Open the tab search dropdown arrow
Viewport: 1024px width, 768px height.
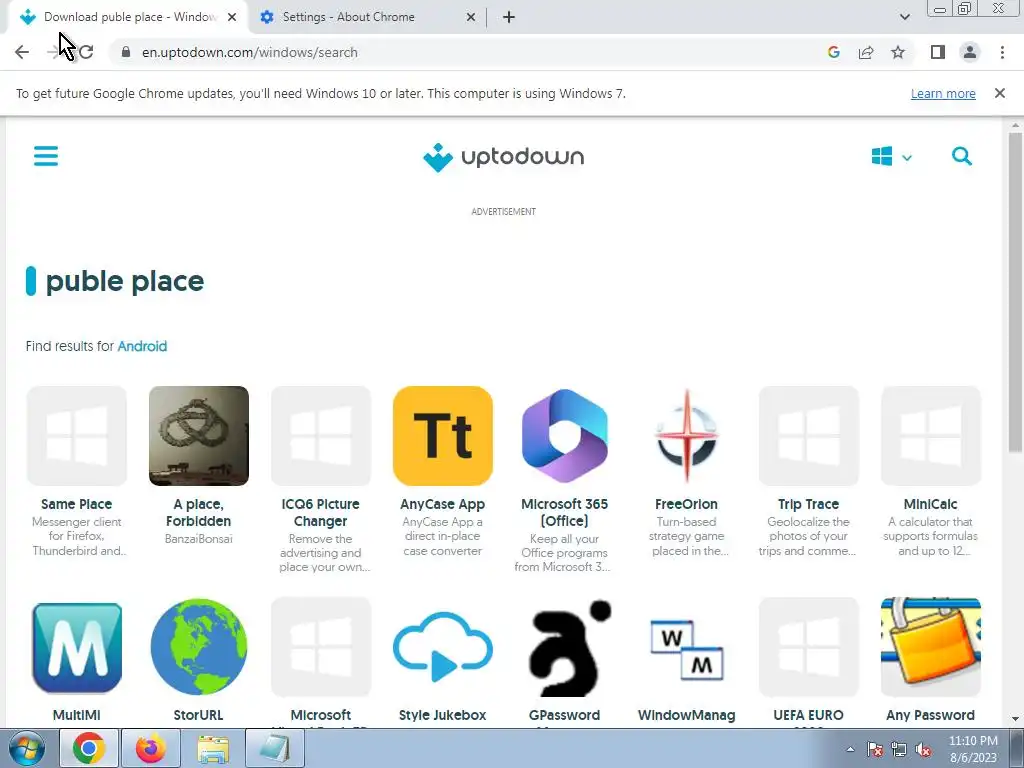click(904, 18)
